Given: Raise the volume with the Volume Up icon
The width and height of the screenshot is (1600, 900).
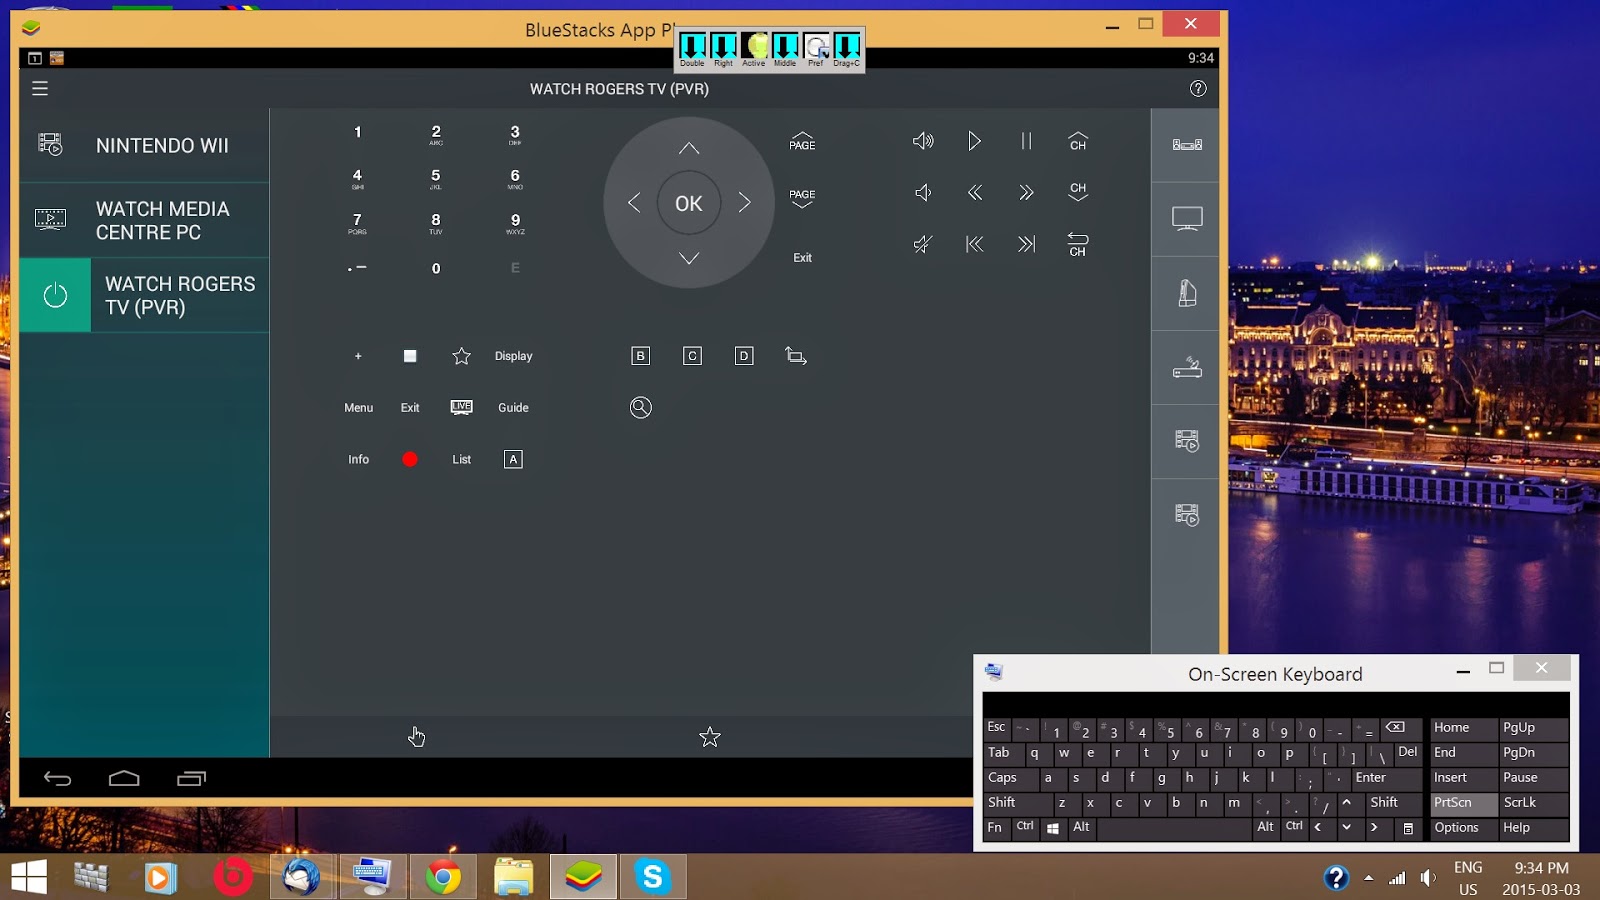Looking at the screenshot, I should click(x=923, y=141).
